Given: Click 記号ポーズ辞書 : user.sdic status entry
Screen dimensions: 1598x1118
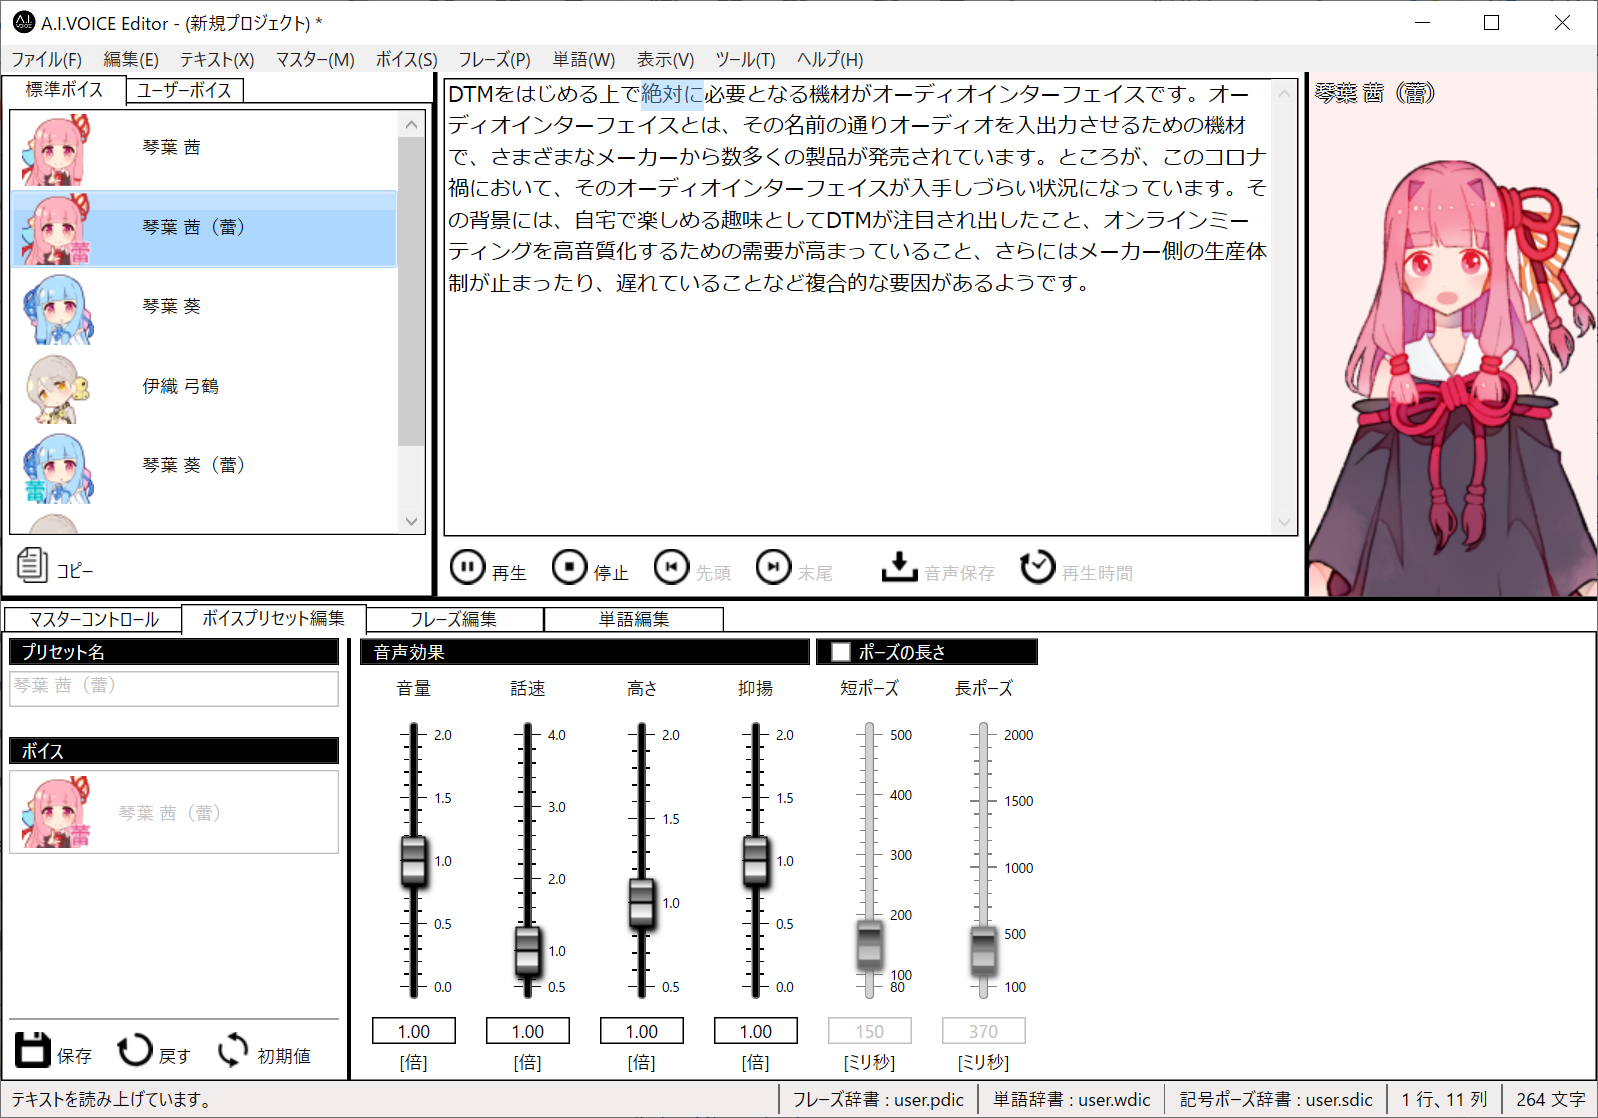Looking at the screenshot, I should (1276, 1099).
